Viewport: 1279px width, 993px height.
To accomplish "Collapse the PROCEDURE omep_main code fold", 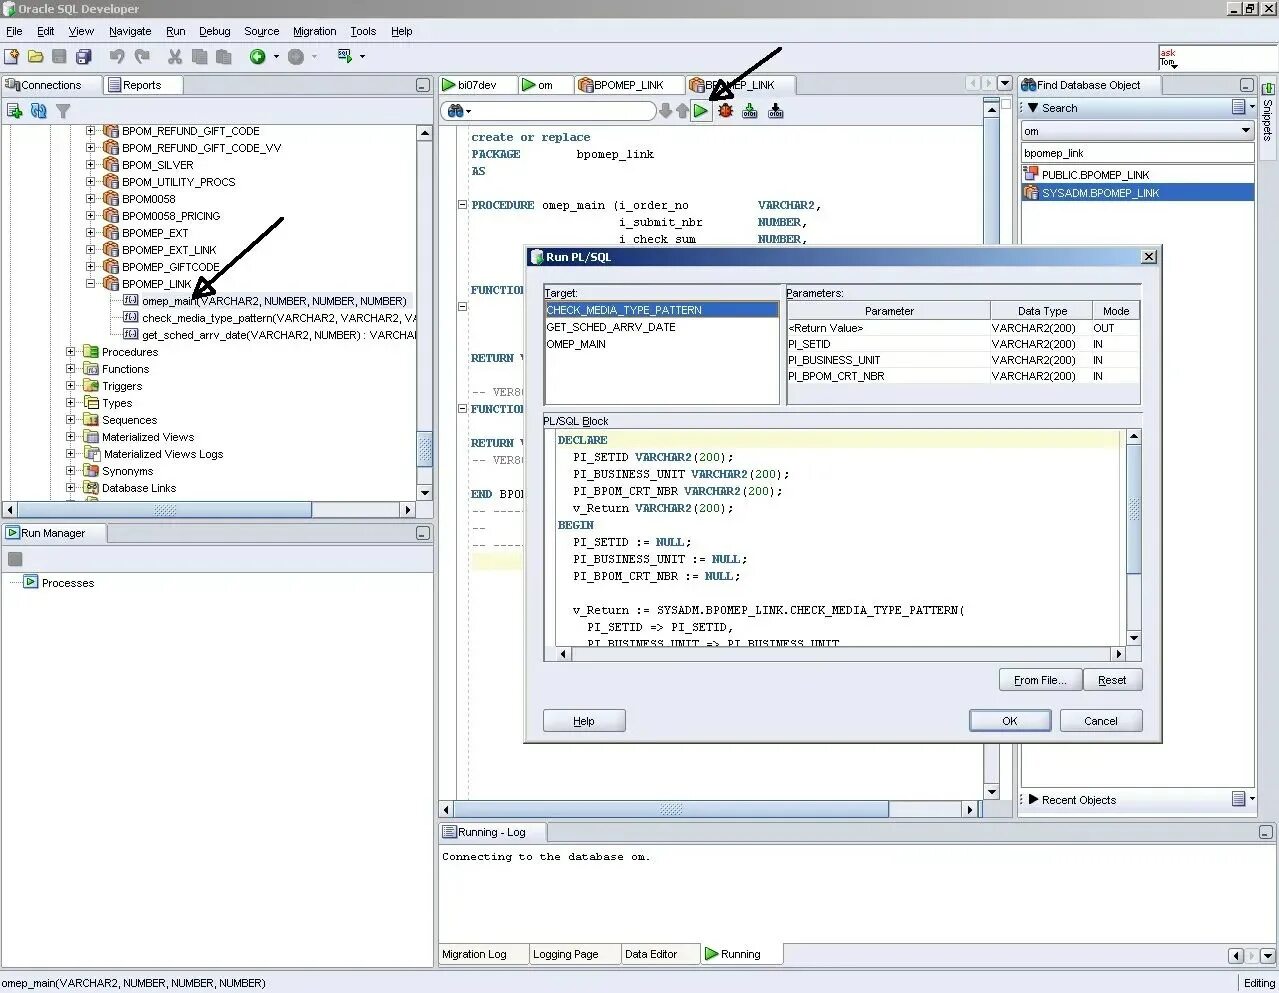I will 462,204.
